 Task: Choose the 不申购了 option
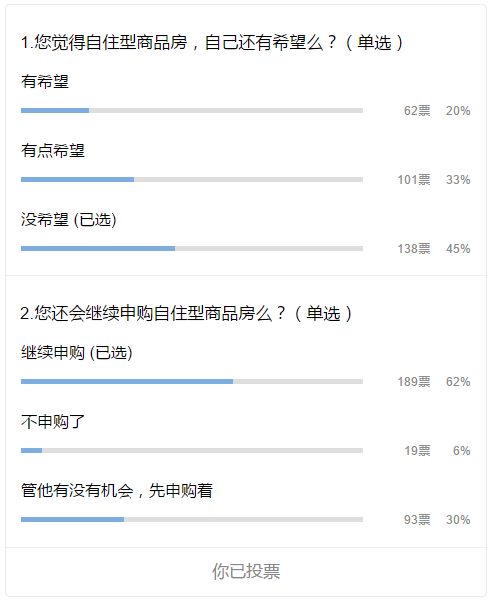[53, 421]
